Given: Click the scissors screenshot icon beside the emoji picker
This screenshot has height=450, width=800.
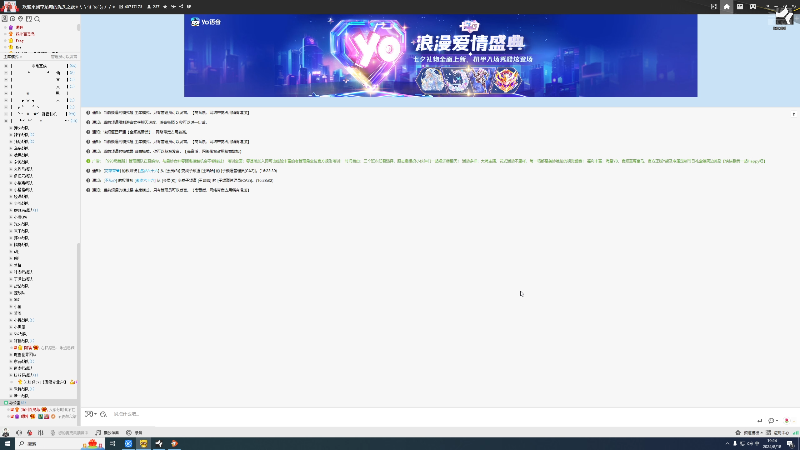Looking at the screenshot, I should pyautogui.click(x=103, y=414).
